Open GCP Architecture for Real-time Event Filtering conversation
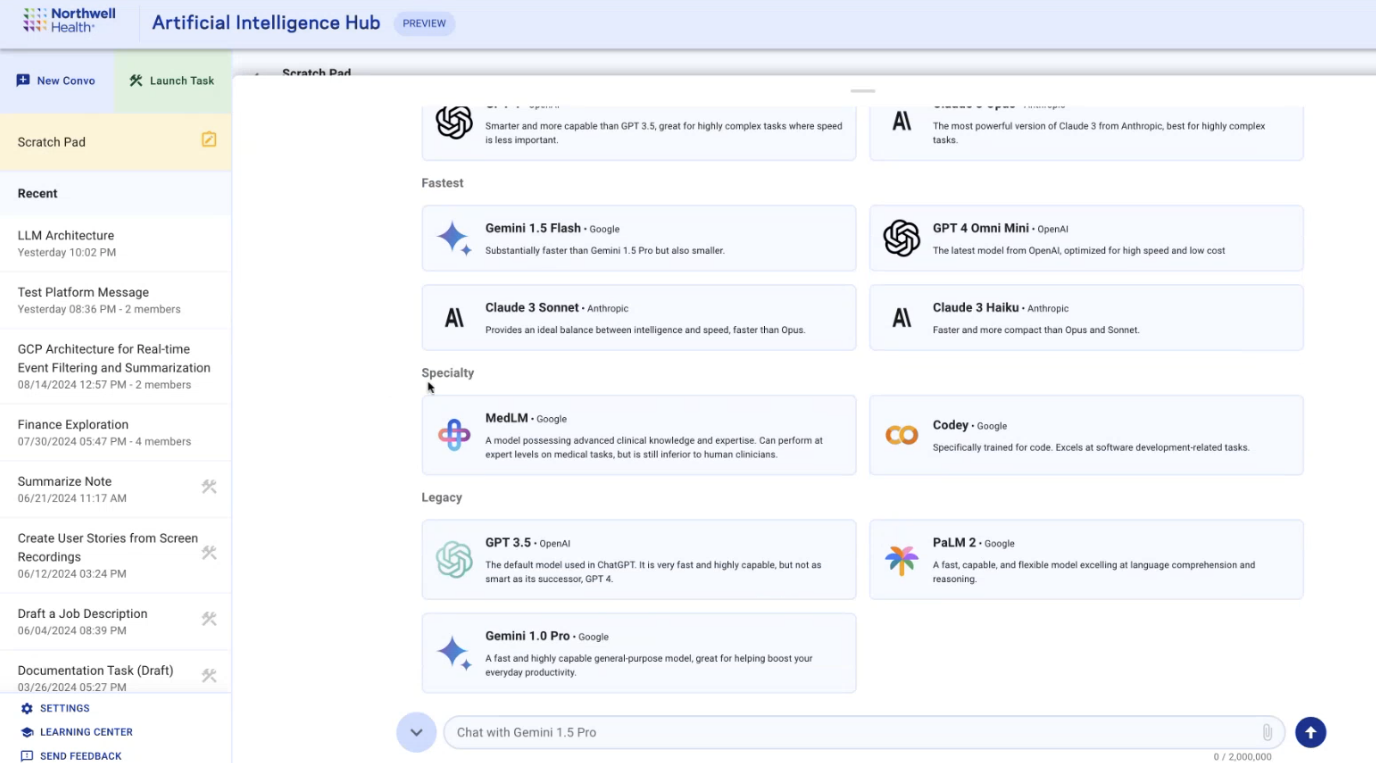Screen dimensions: 1376x763 116,366
